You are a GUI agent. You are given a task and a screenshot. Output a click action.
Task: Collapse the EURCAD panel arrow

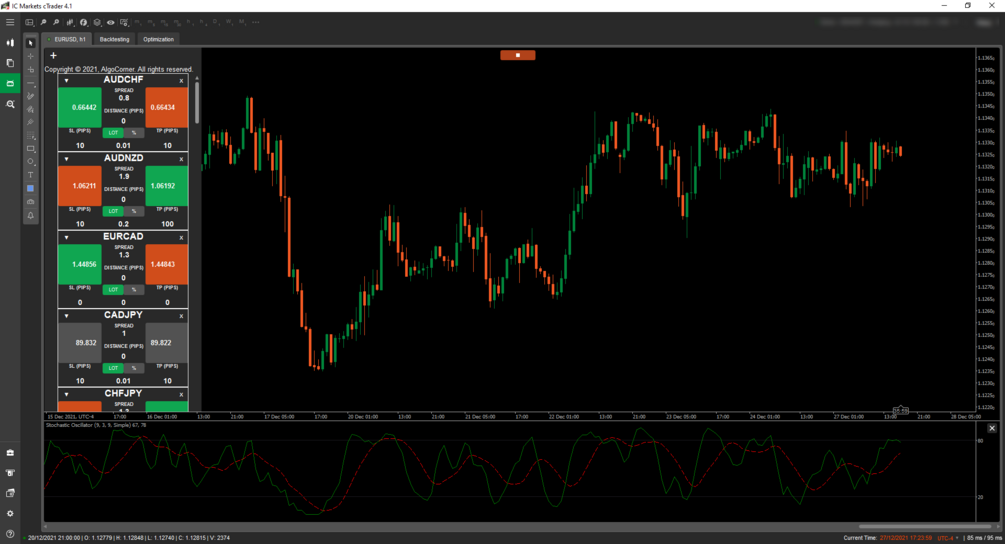coord(66,238)
